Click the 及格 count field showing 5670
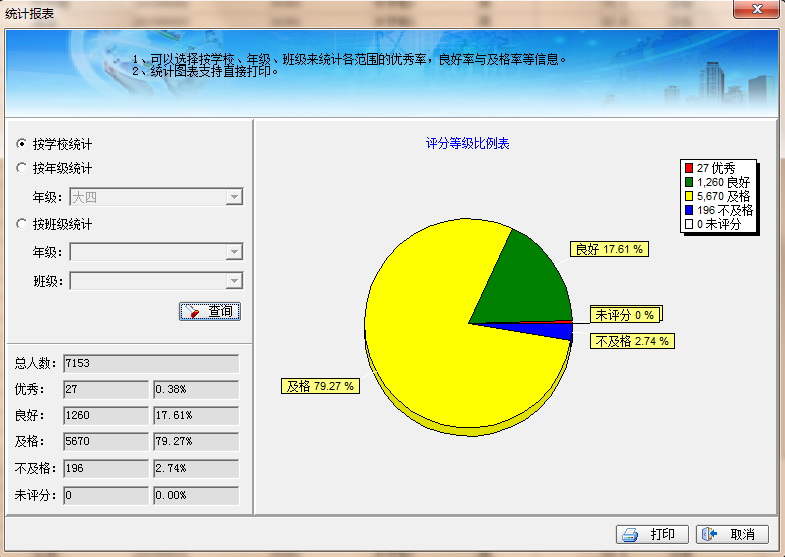Screen dimensions: 785x557 click(x=106, y=441)
